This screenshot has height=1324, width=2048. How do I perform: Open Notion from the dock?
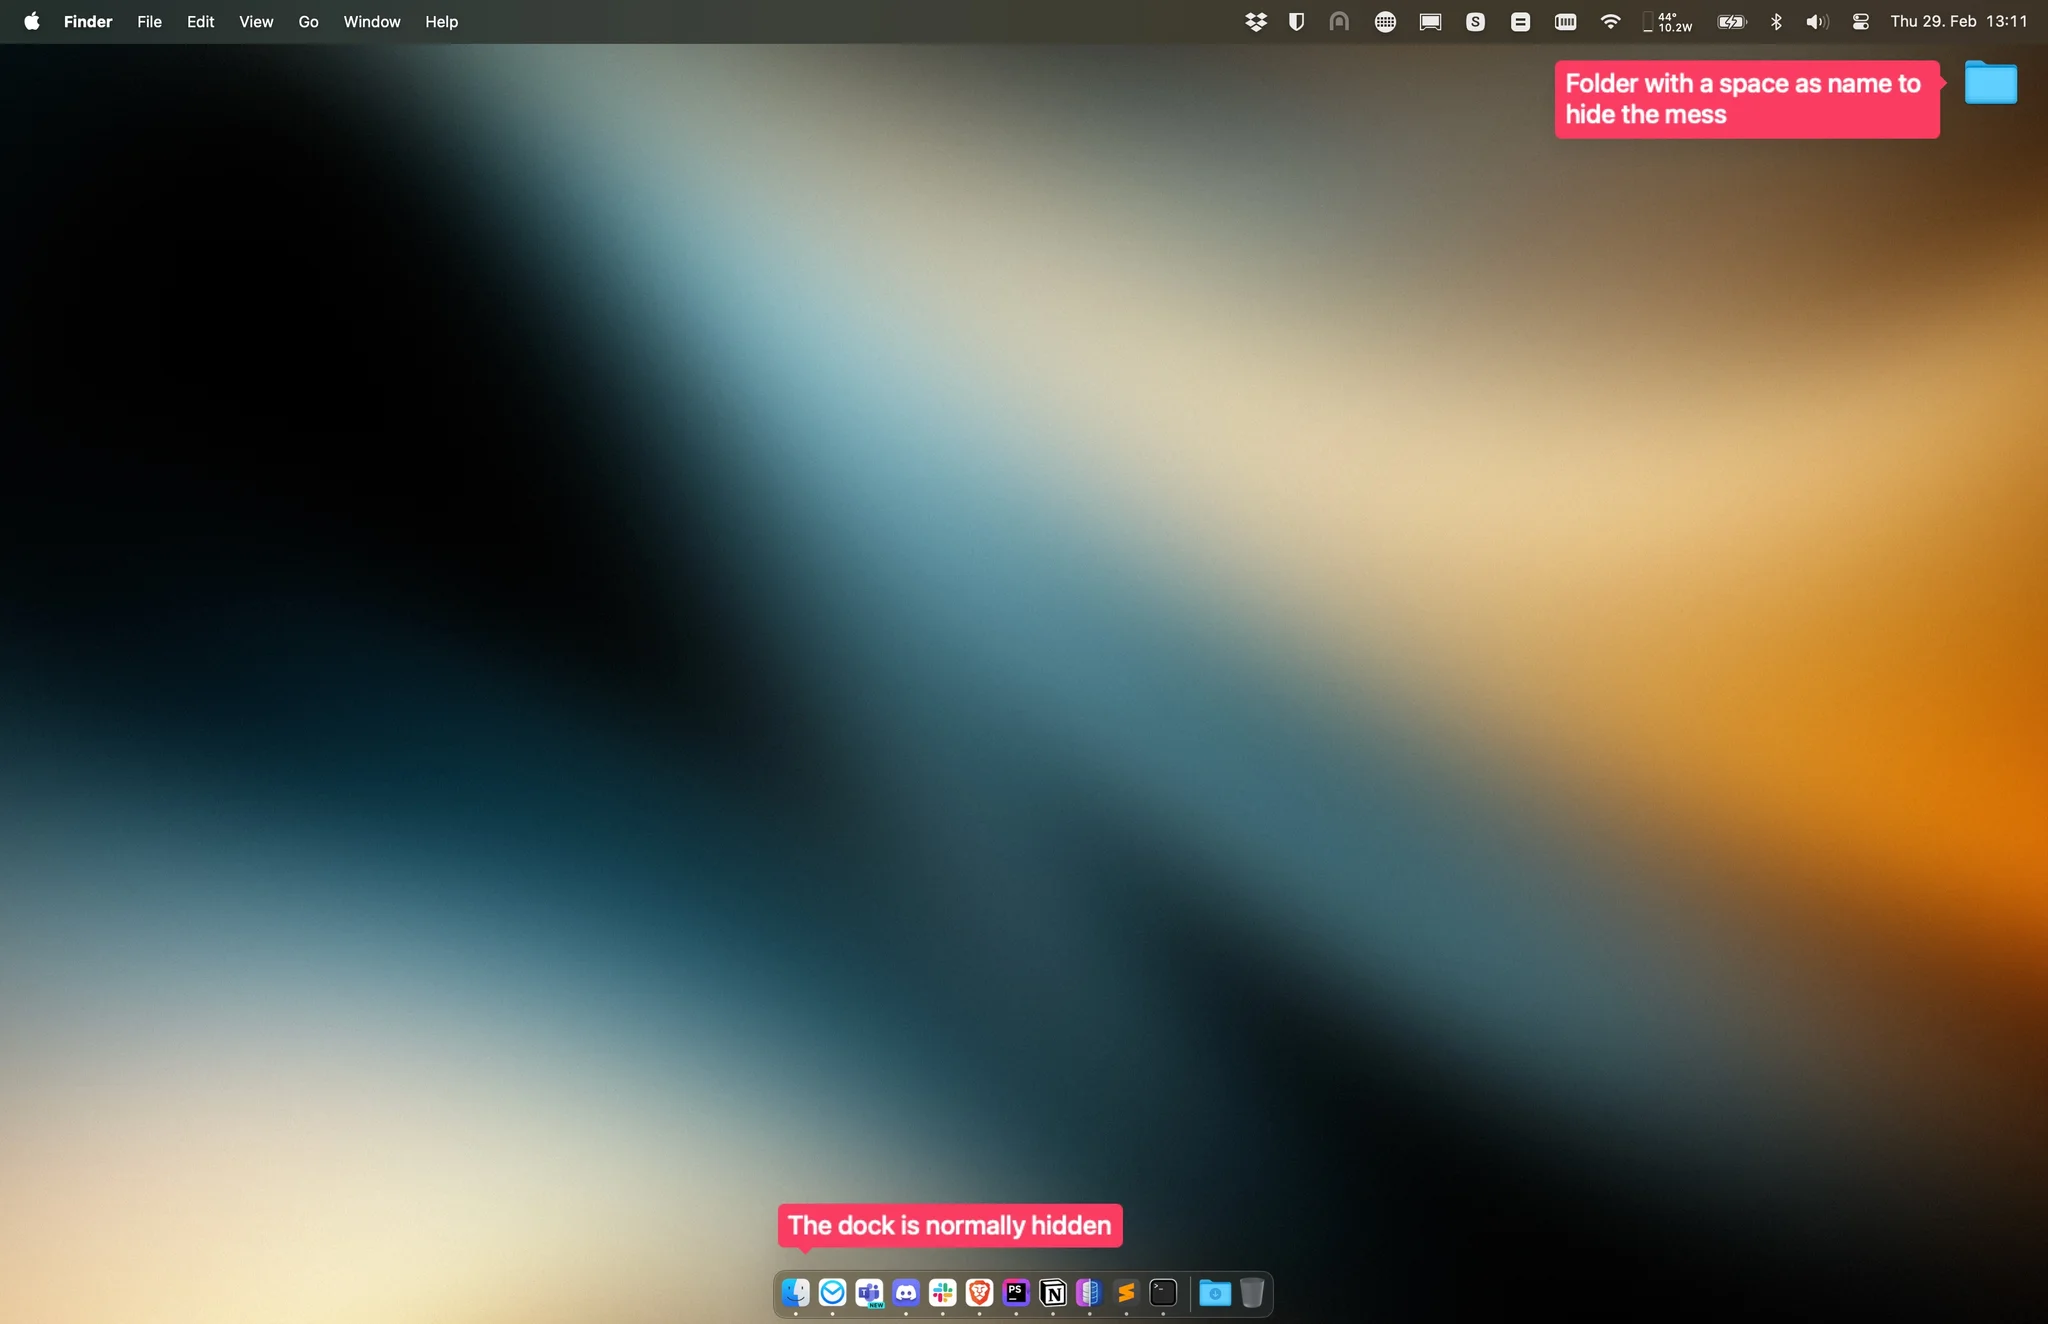tap(1053, 1293)
